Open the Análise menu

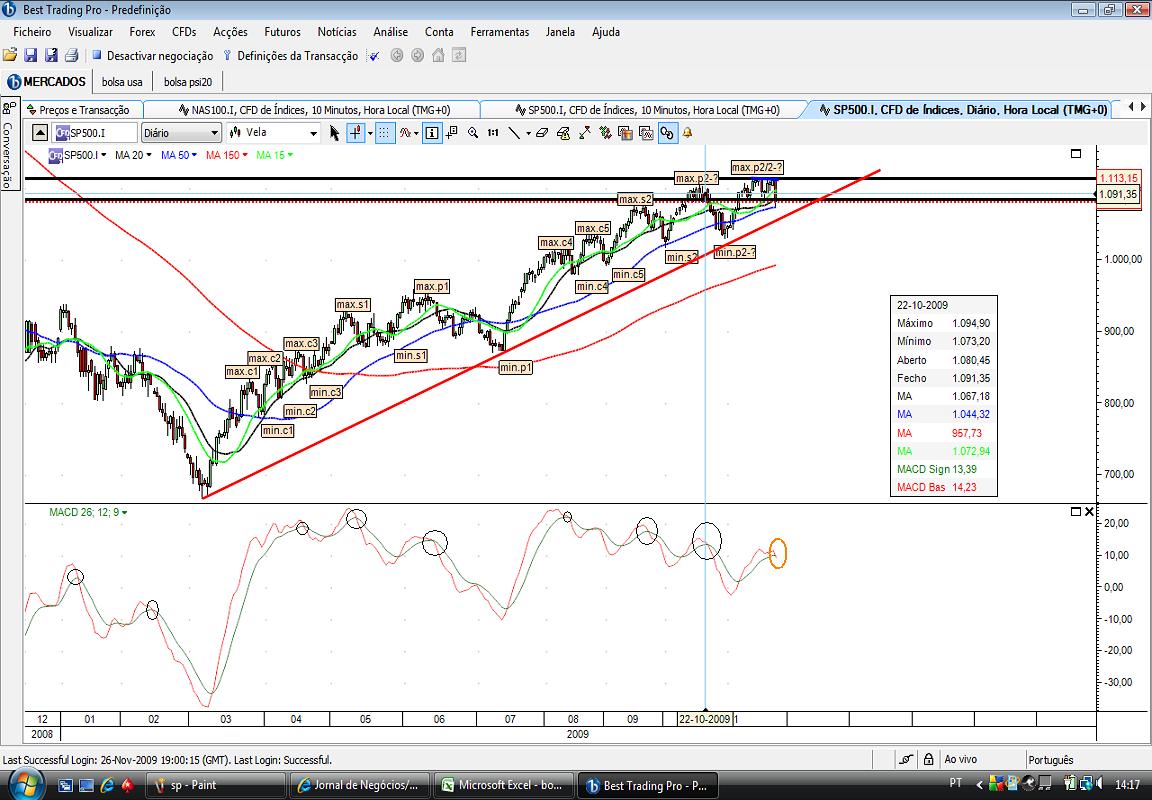[x=390, y=32]
